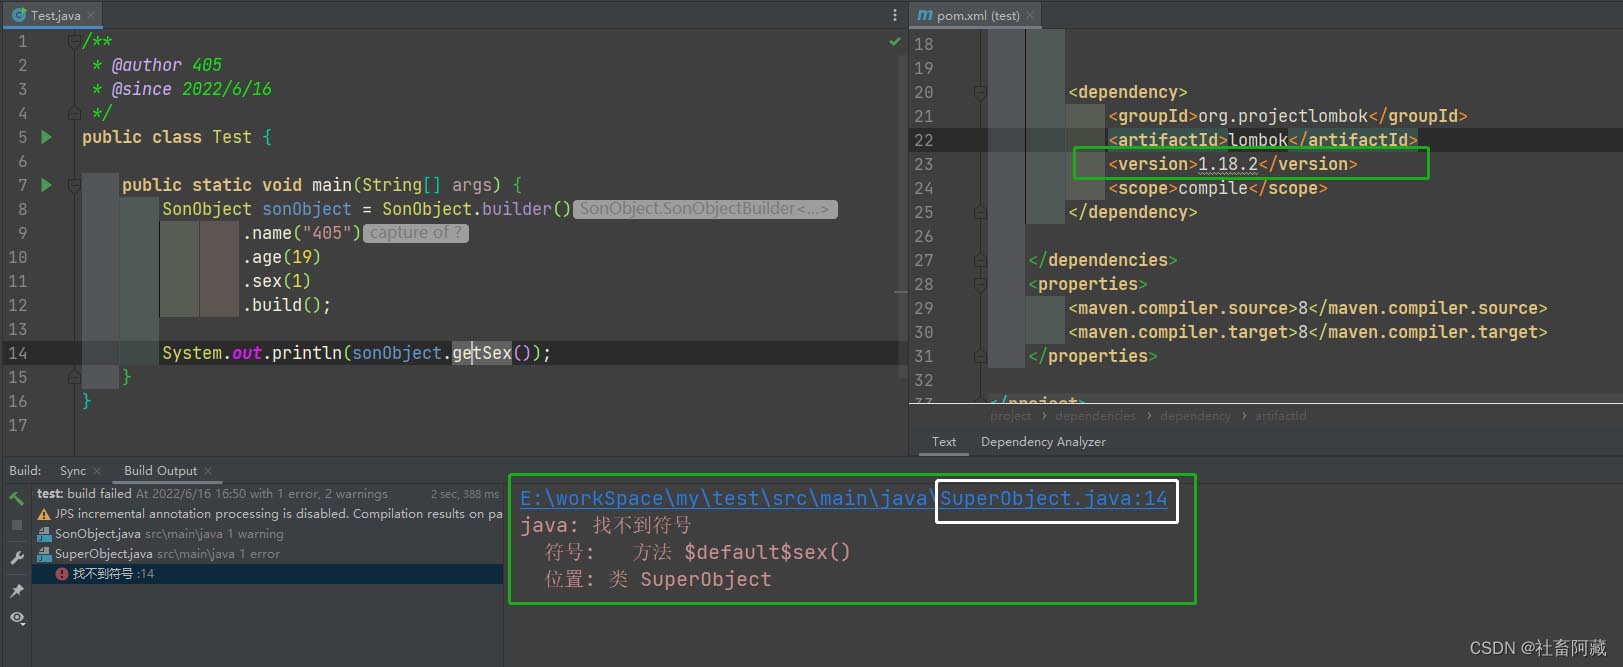Run the Test class from gutter arrow
Screen dimensions: 1623x667
[46, 137]
